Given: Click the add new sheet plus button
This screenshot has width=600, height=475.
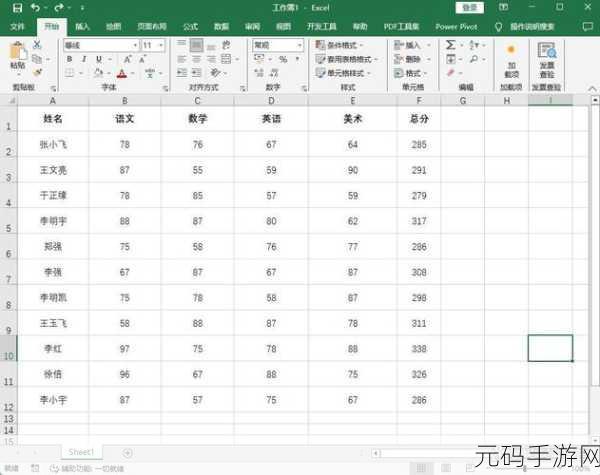Looking at the screenshot, I should [x=127, y=453].
